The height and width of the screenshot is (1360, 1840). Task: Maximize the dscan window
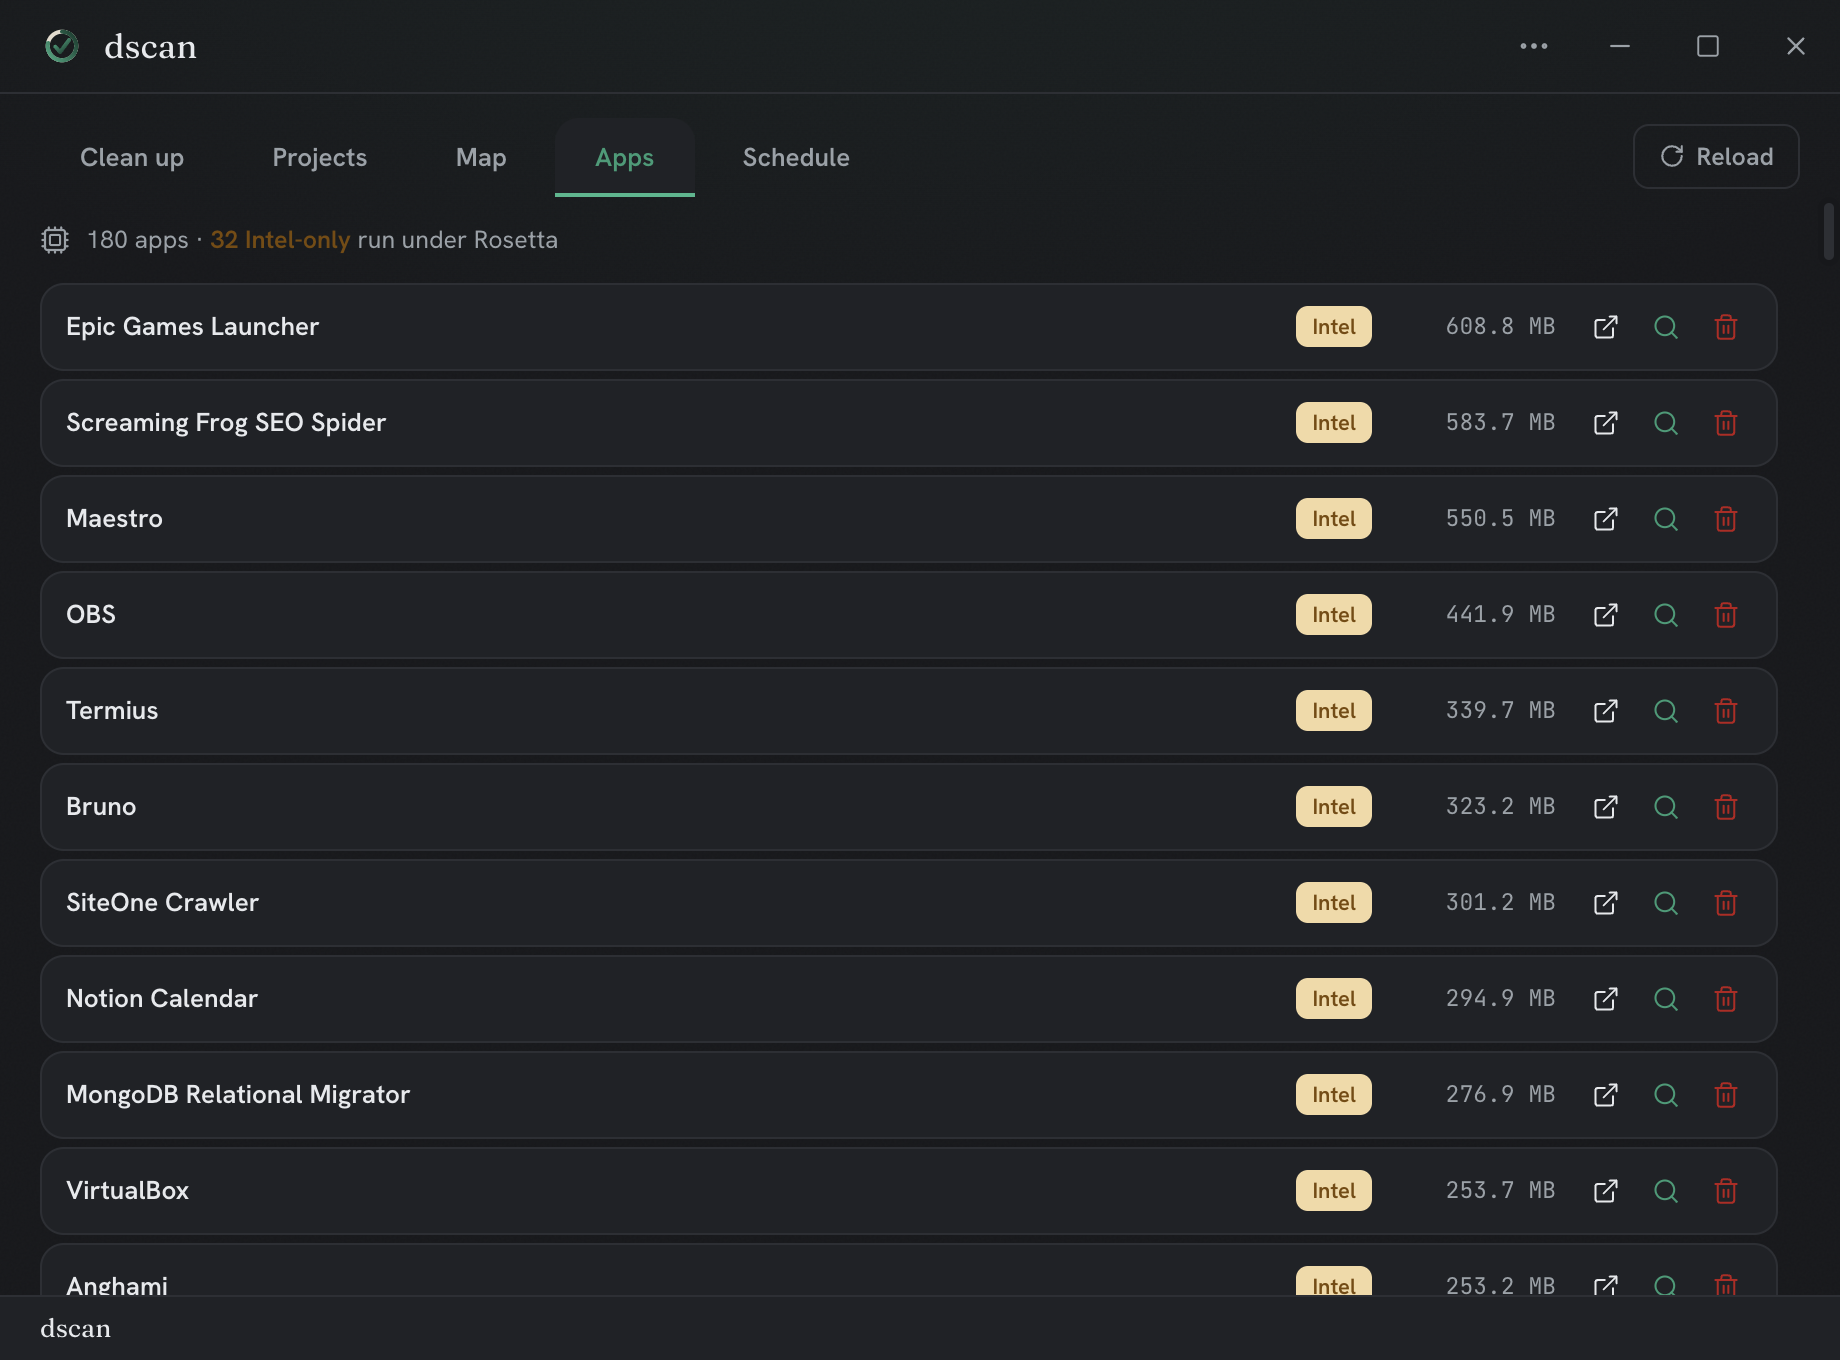1708,46
